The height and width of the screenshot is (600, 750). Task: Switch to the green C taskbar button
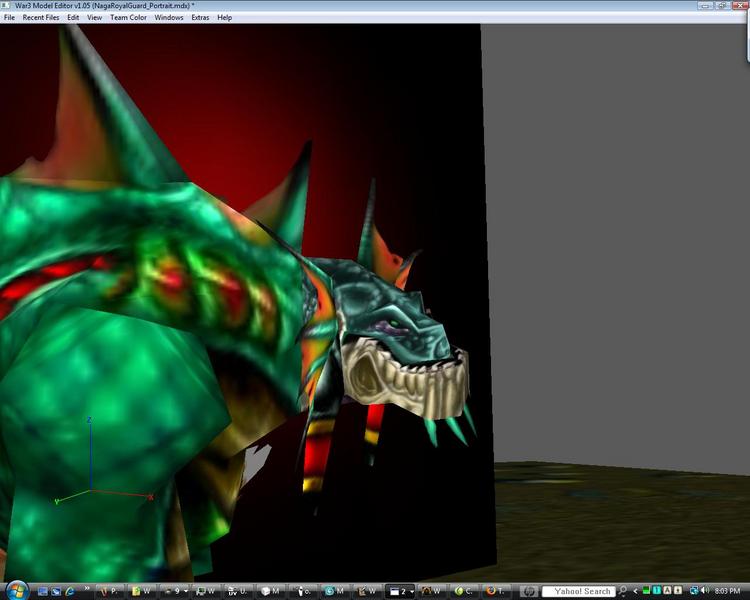pos(464,591)
